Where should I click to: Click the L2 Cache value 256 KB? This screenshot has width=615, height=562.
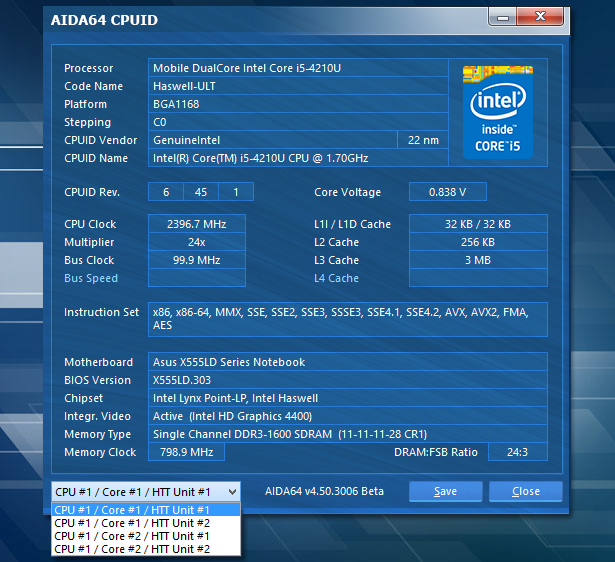pos(478,242)
